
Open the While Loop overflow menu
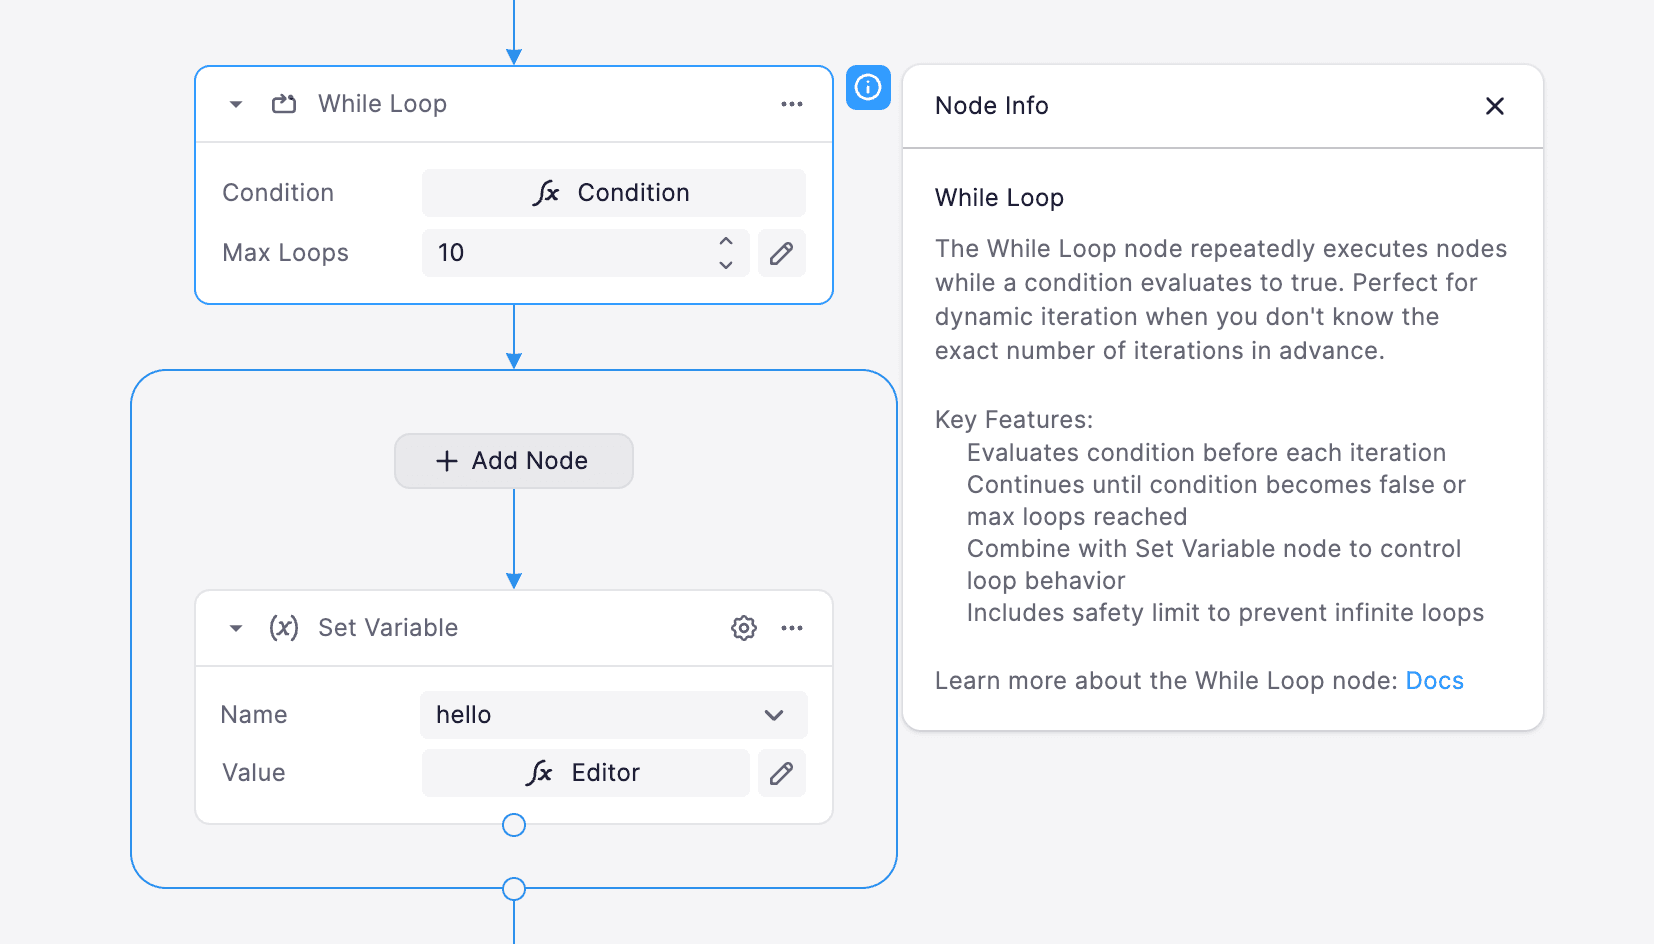pos(792,103)
